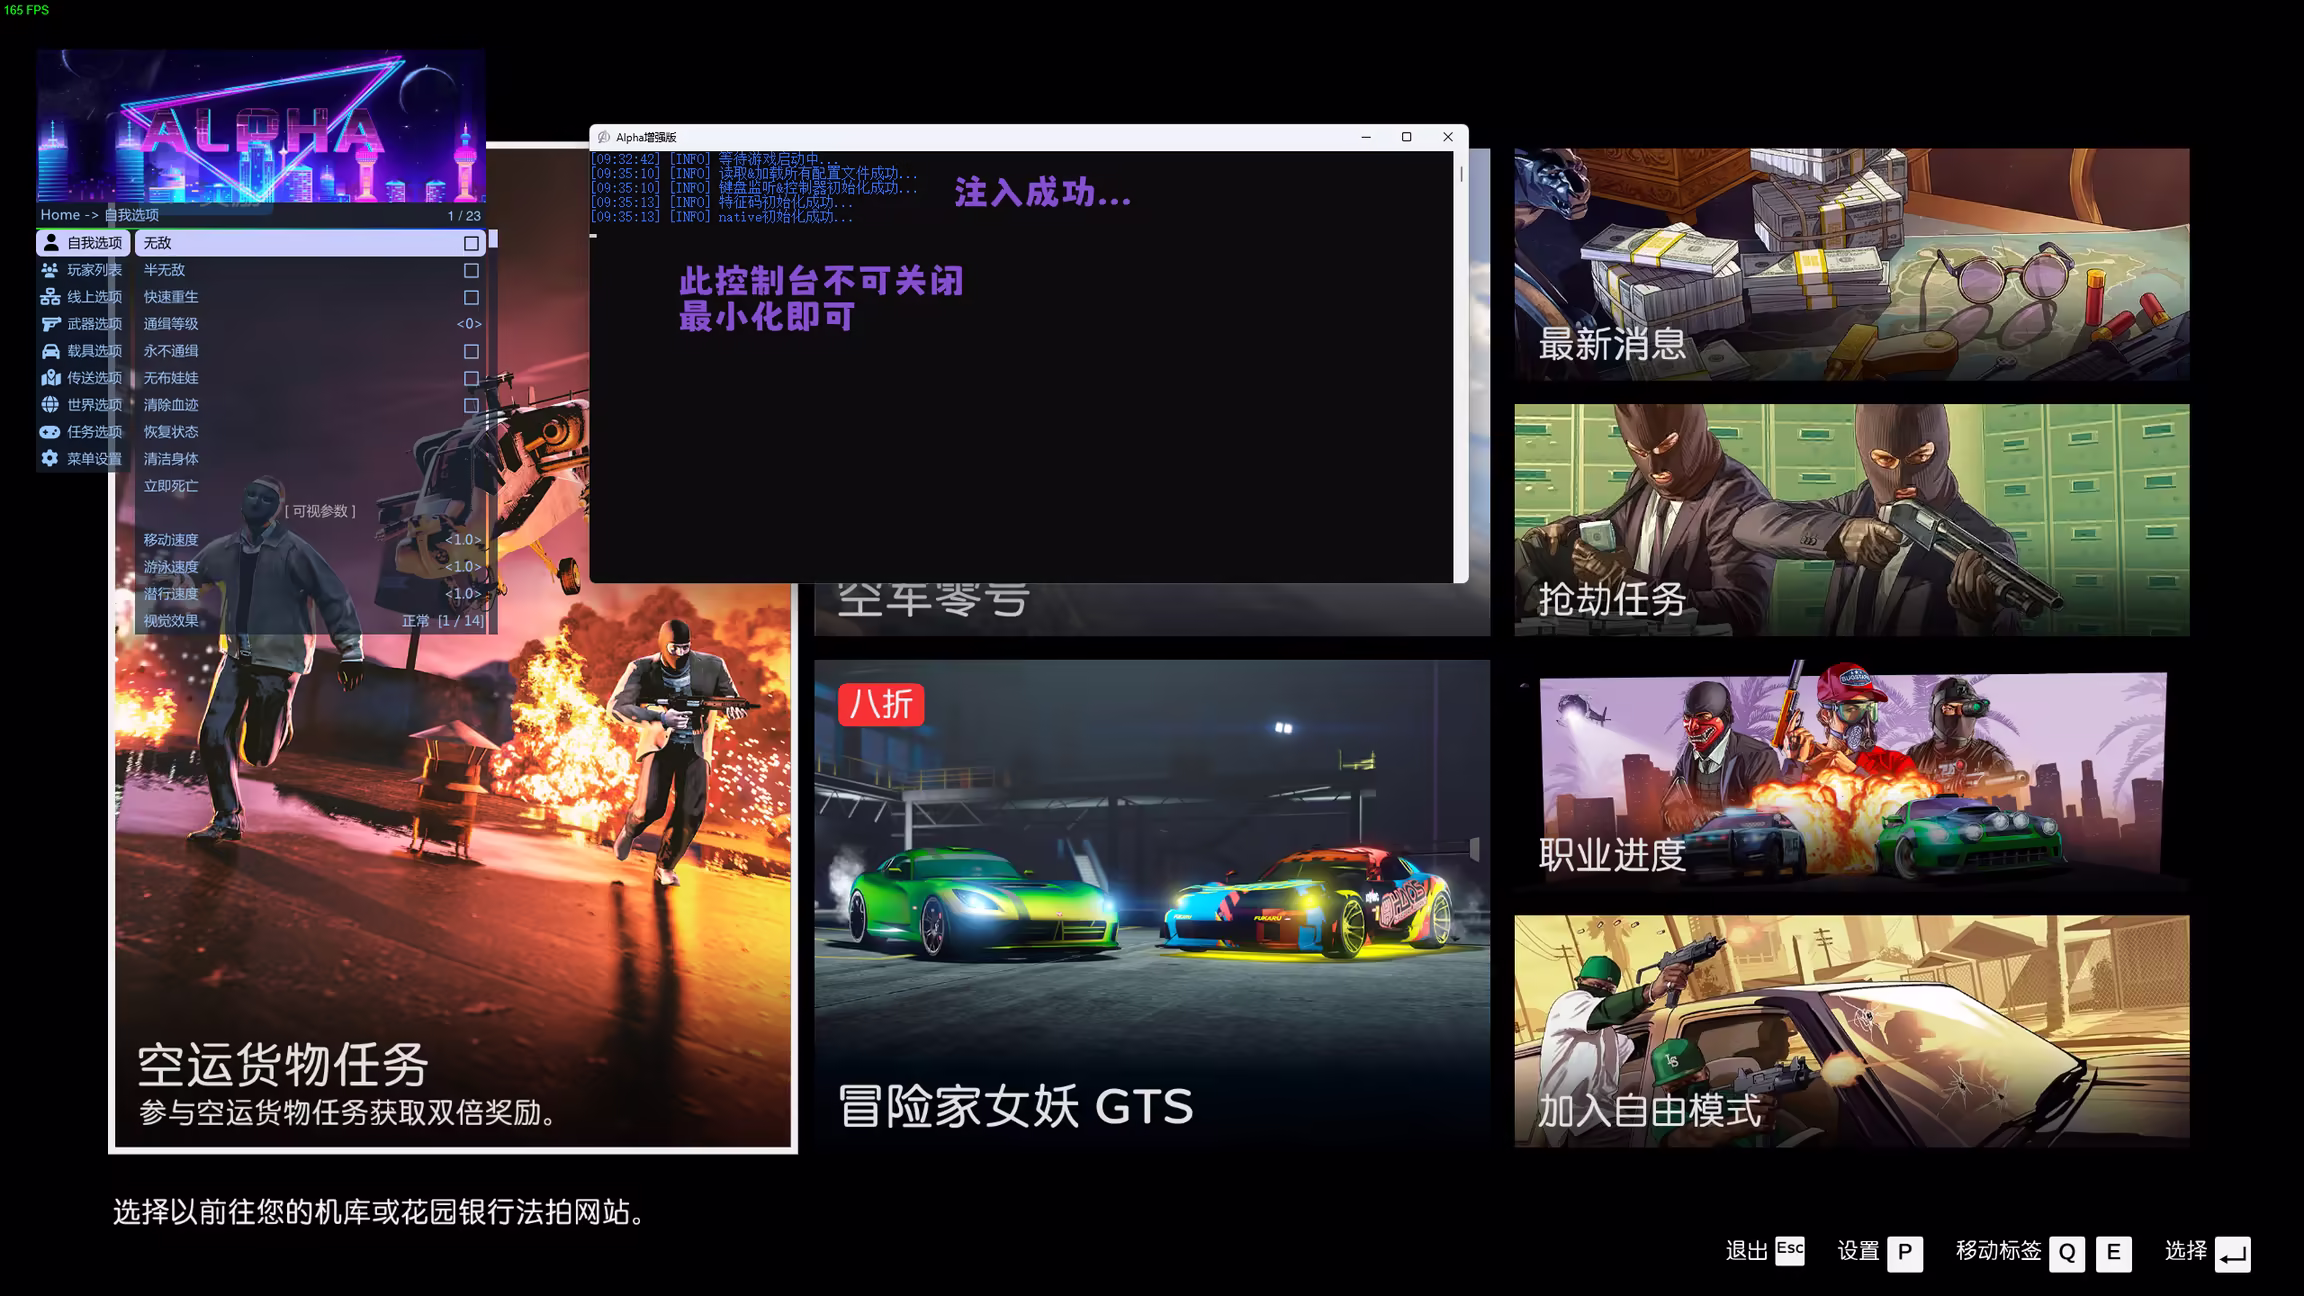
Task: Toggle the 无敌 checkbox
Action: click(x=471, y=243)
